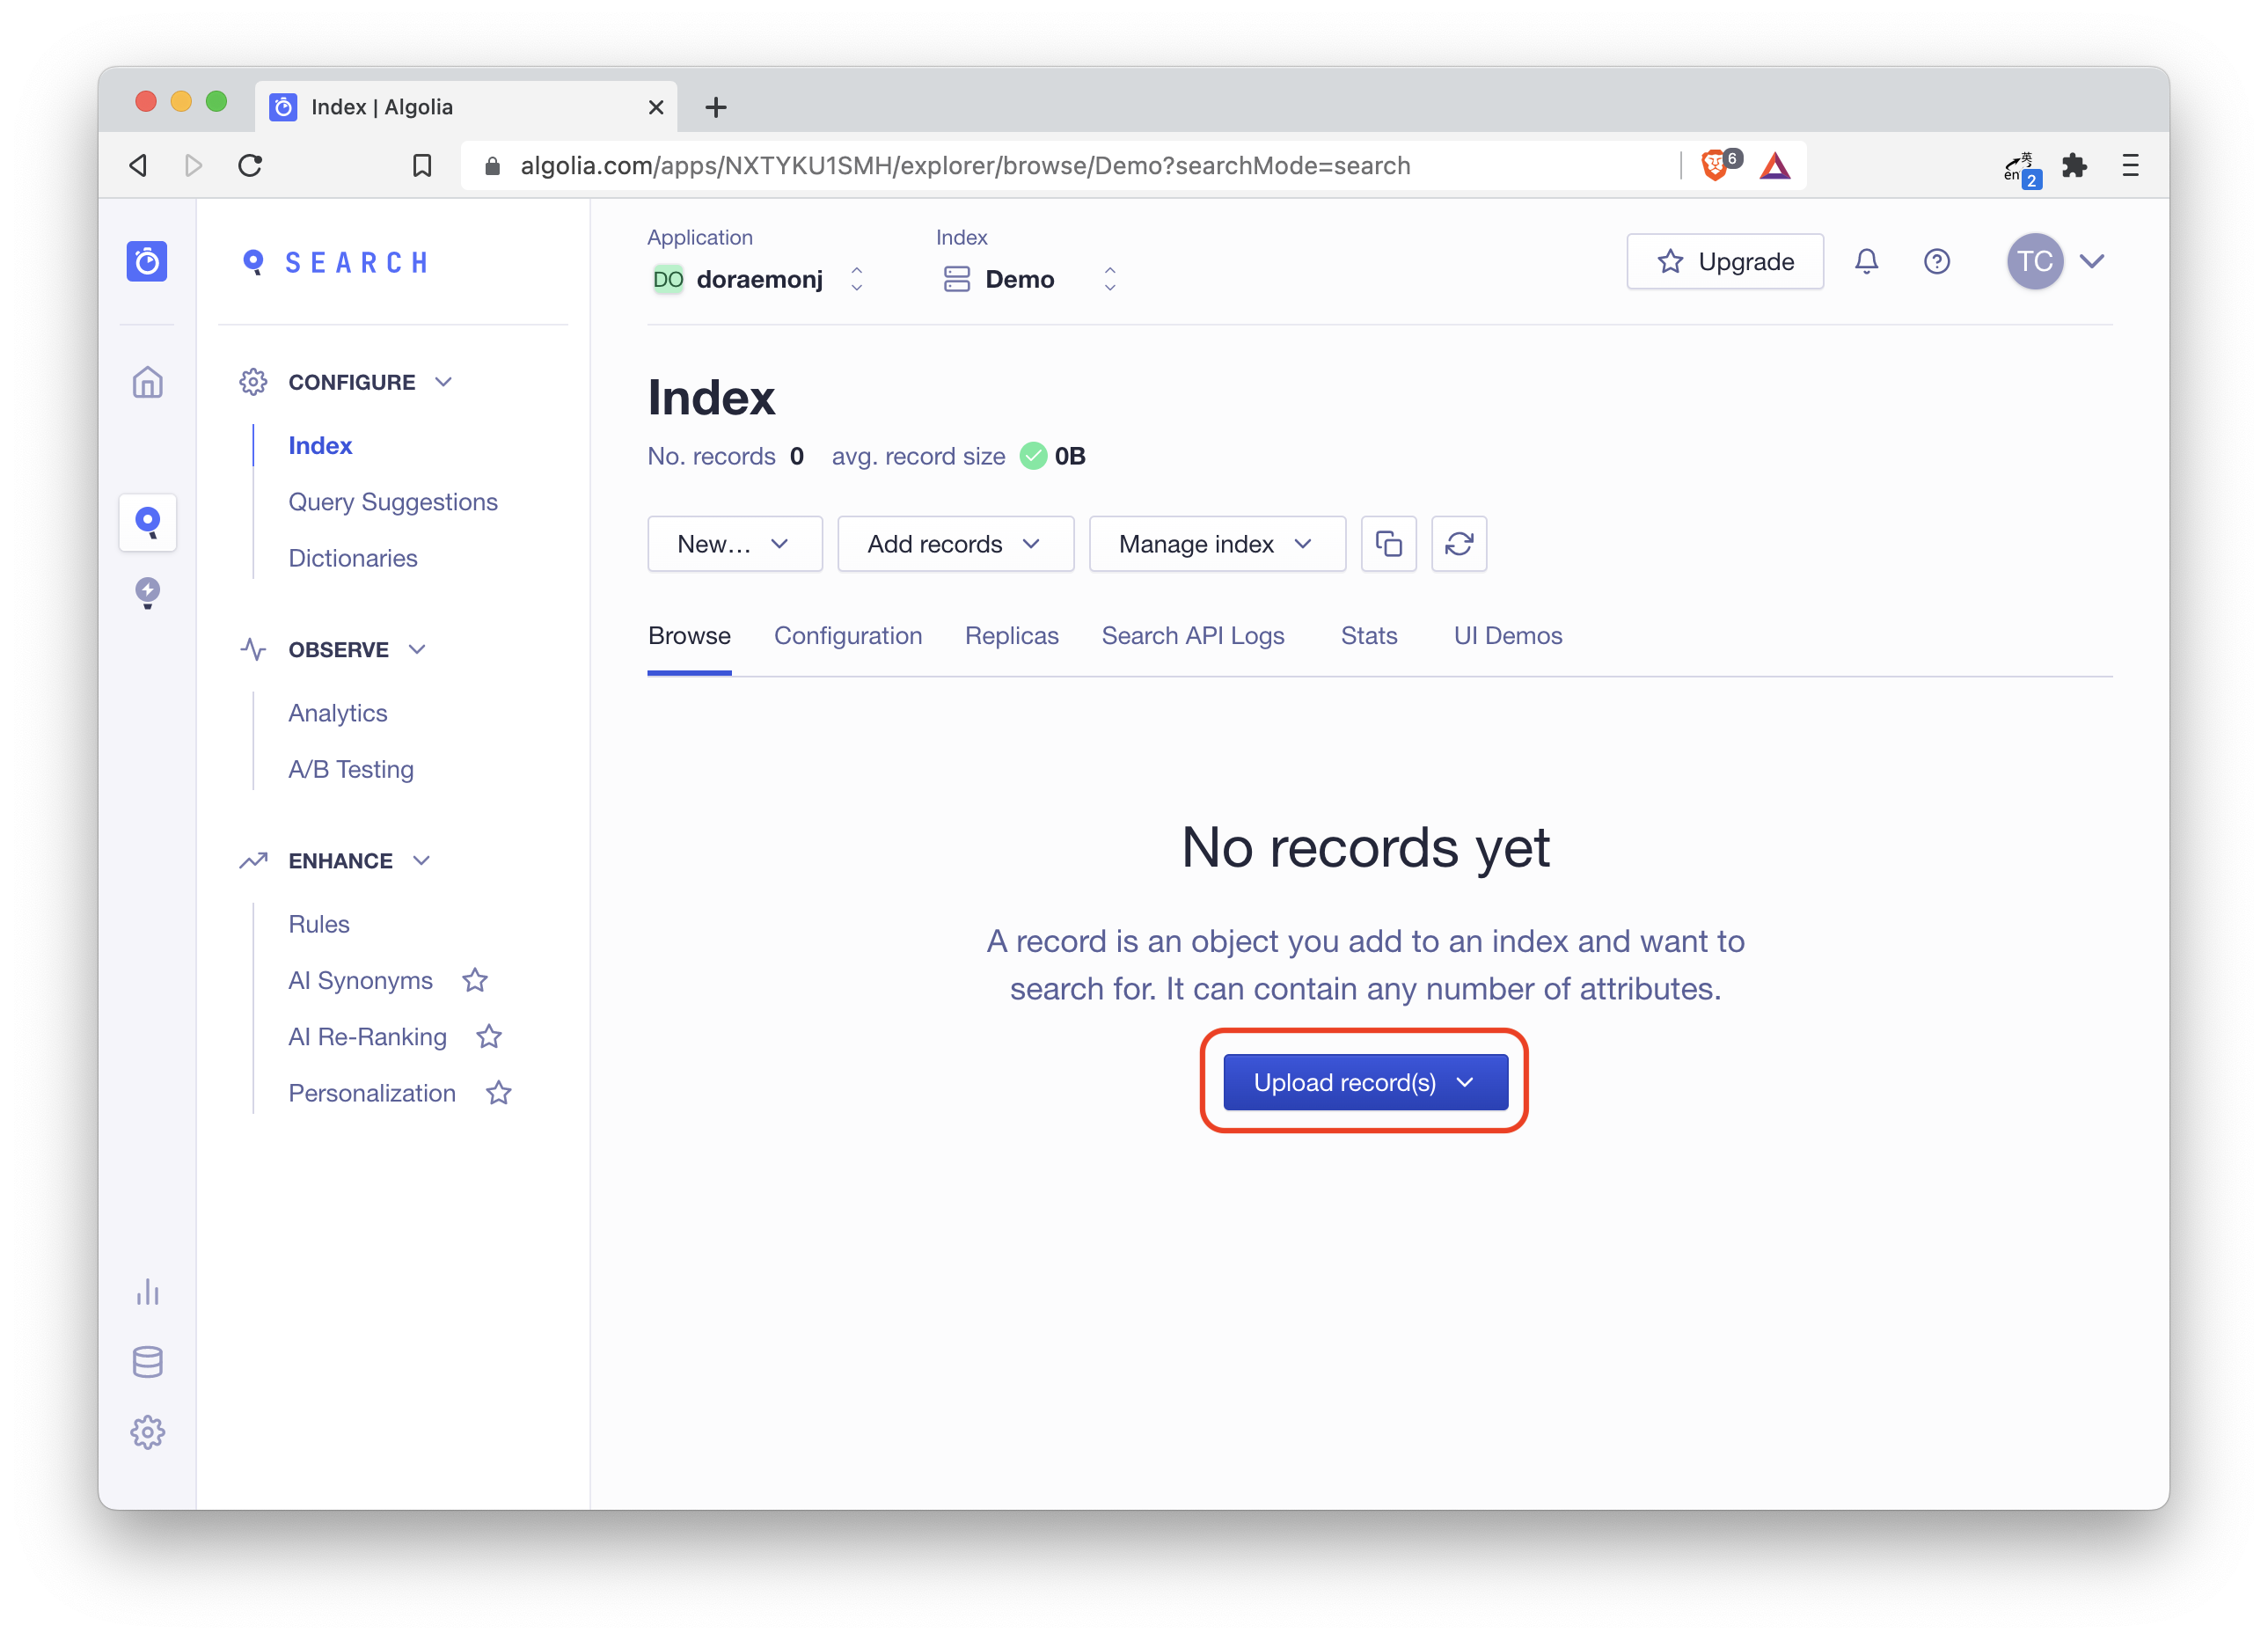Image resolution: width=2268 pixels, height=1640 pixels.
Task: Refresh the index using the circular arrows icon
Action: click(1459, 543)
